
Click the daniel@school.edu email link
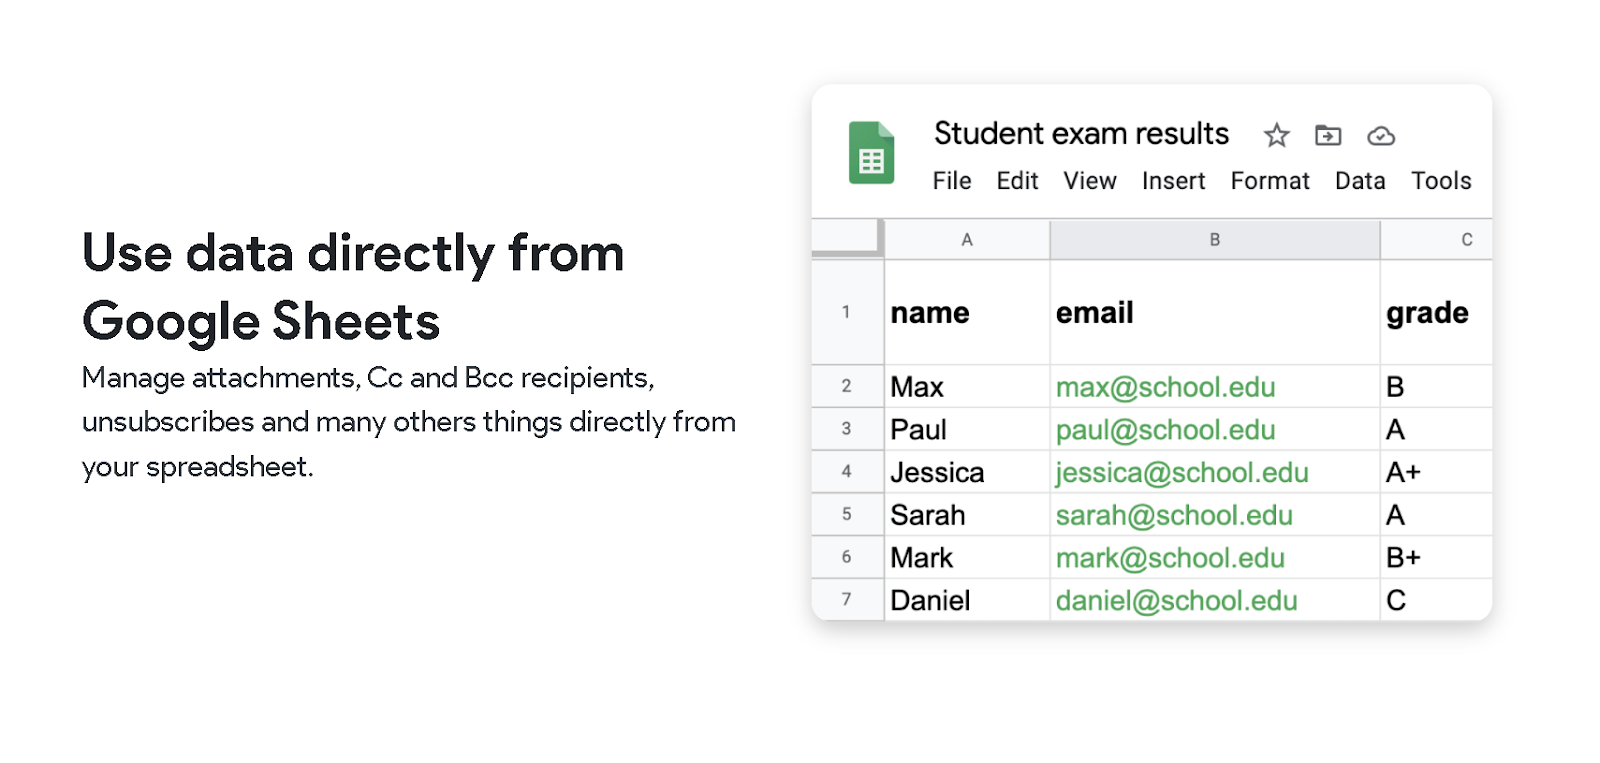[x=1176, y=600]
